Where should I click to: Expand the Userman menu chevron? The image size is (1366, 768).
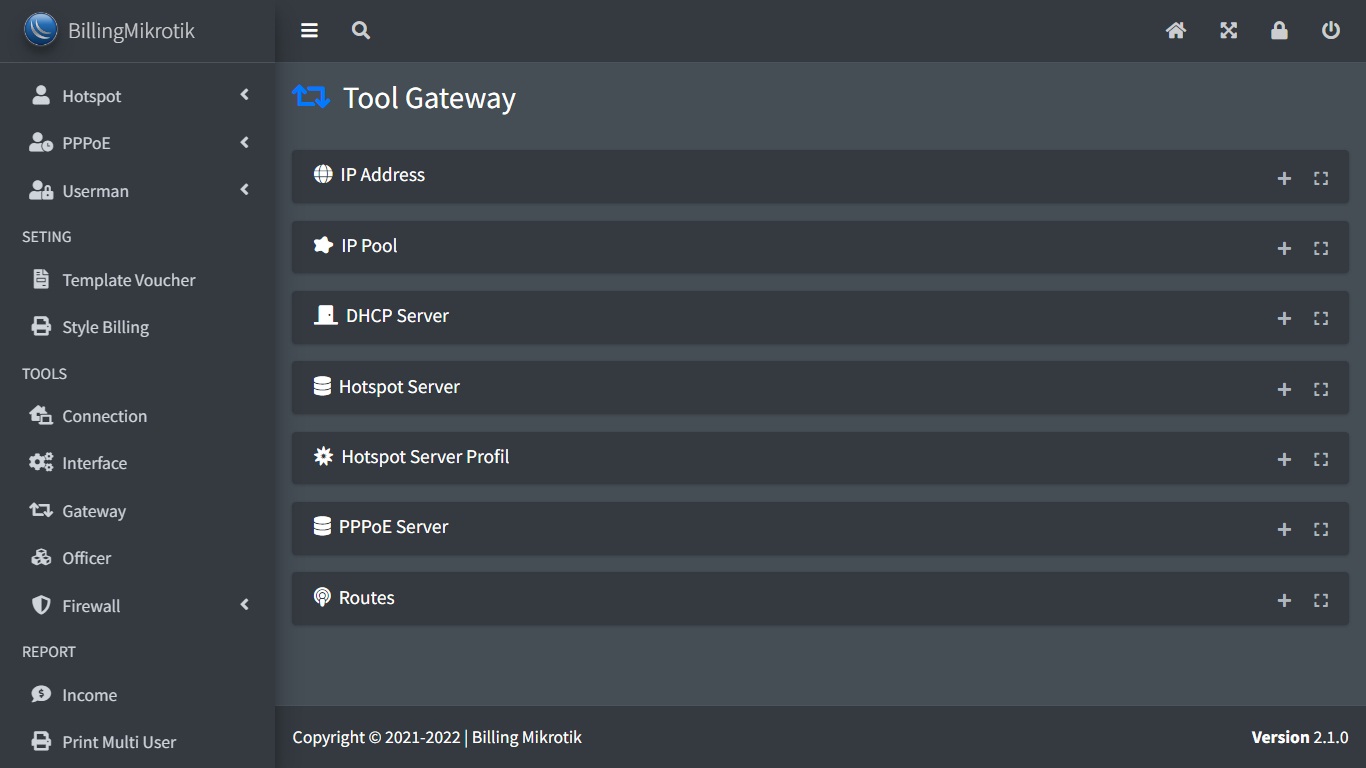point(244,191)
